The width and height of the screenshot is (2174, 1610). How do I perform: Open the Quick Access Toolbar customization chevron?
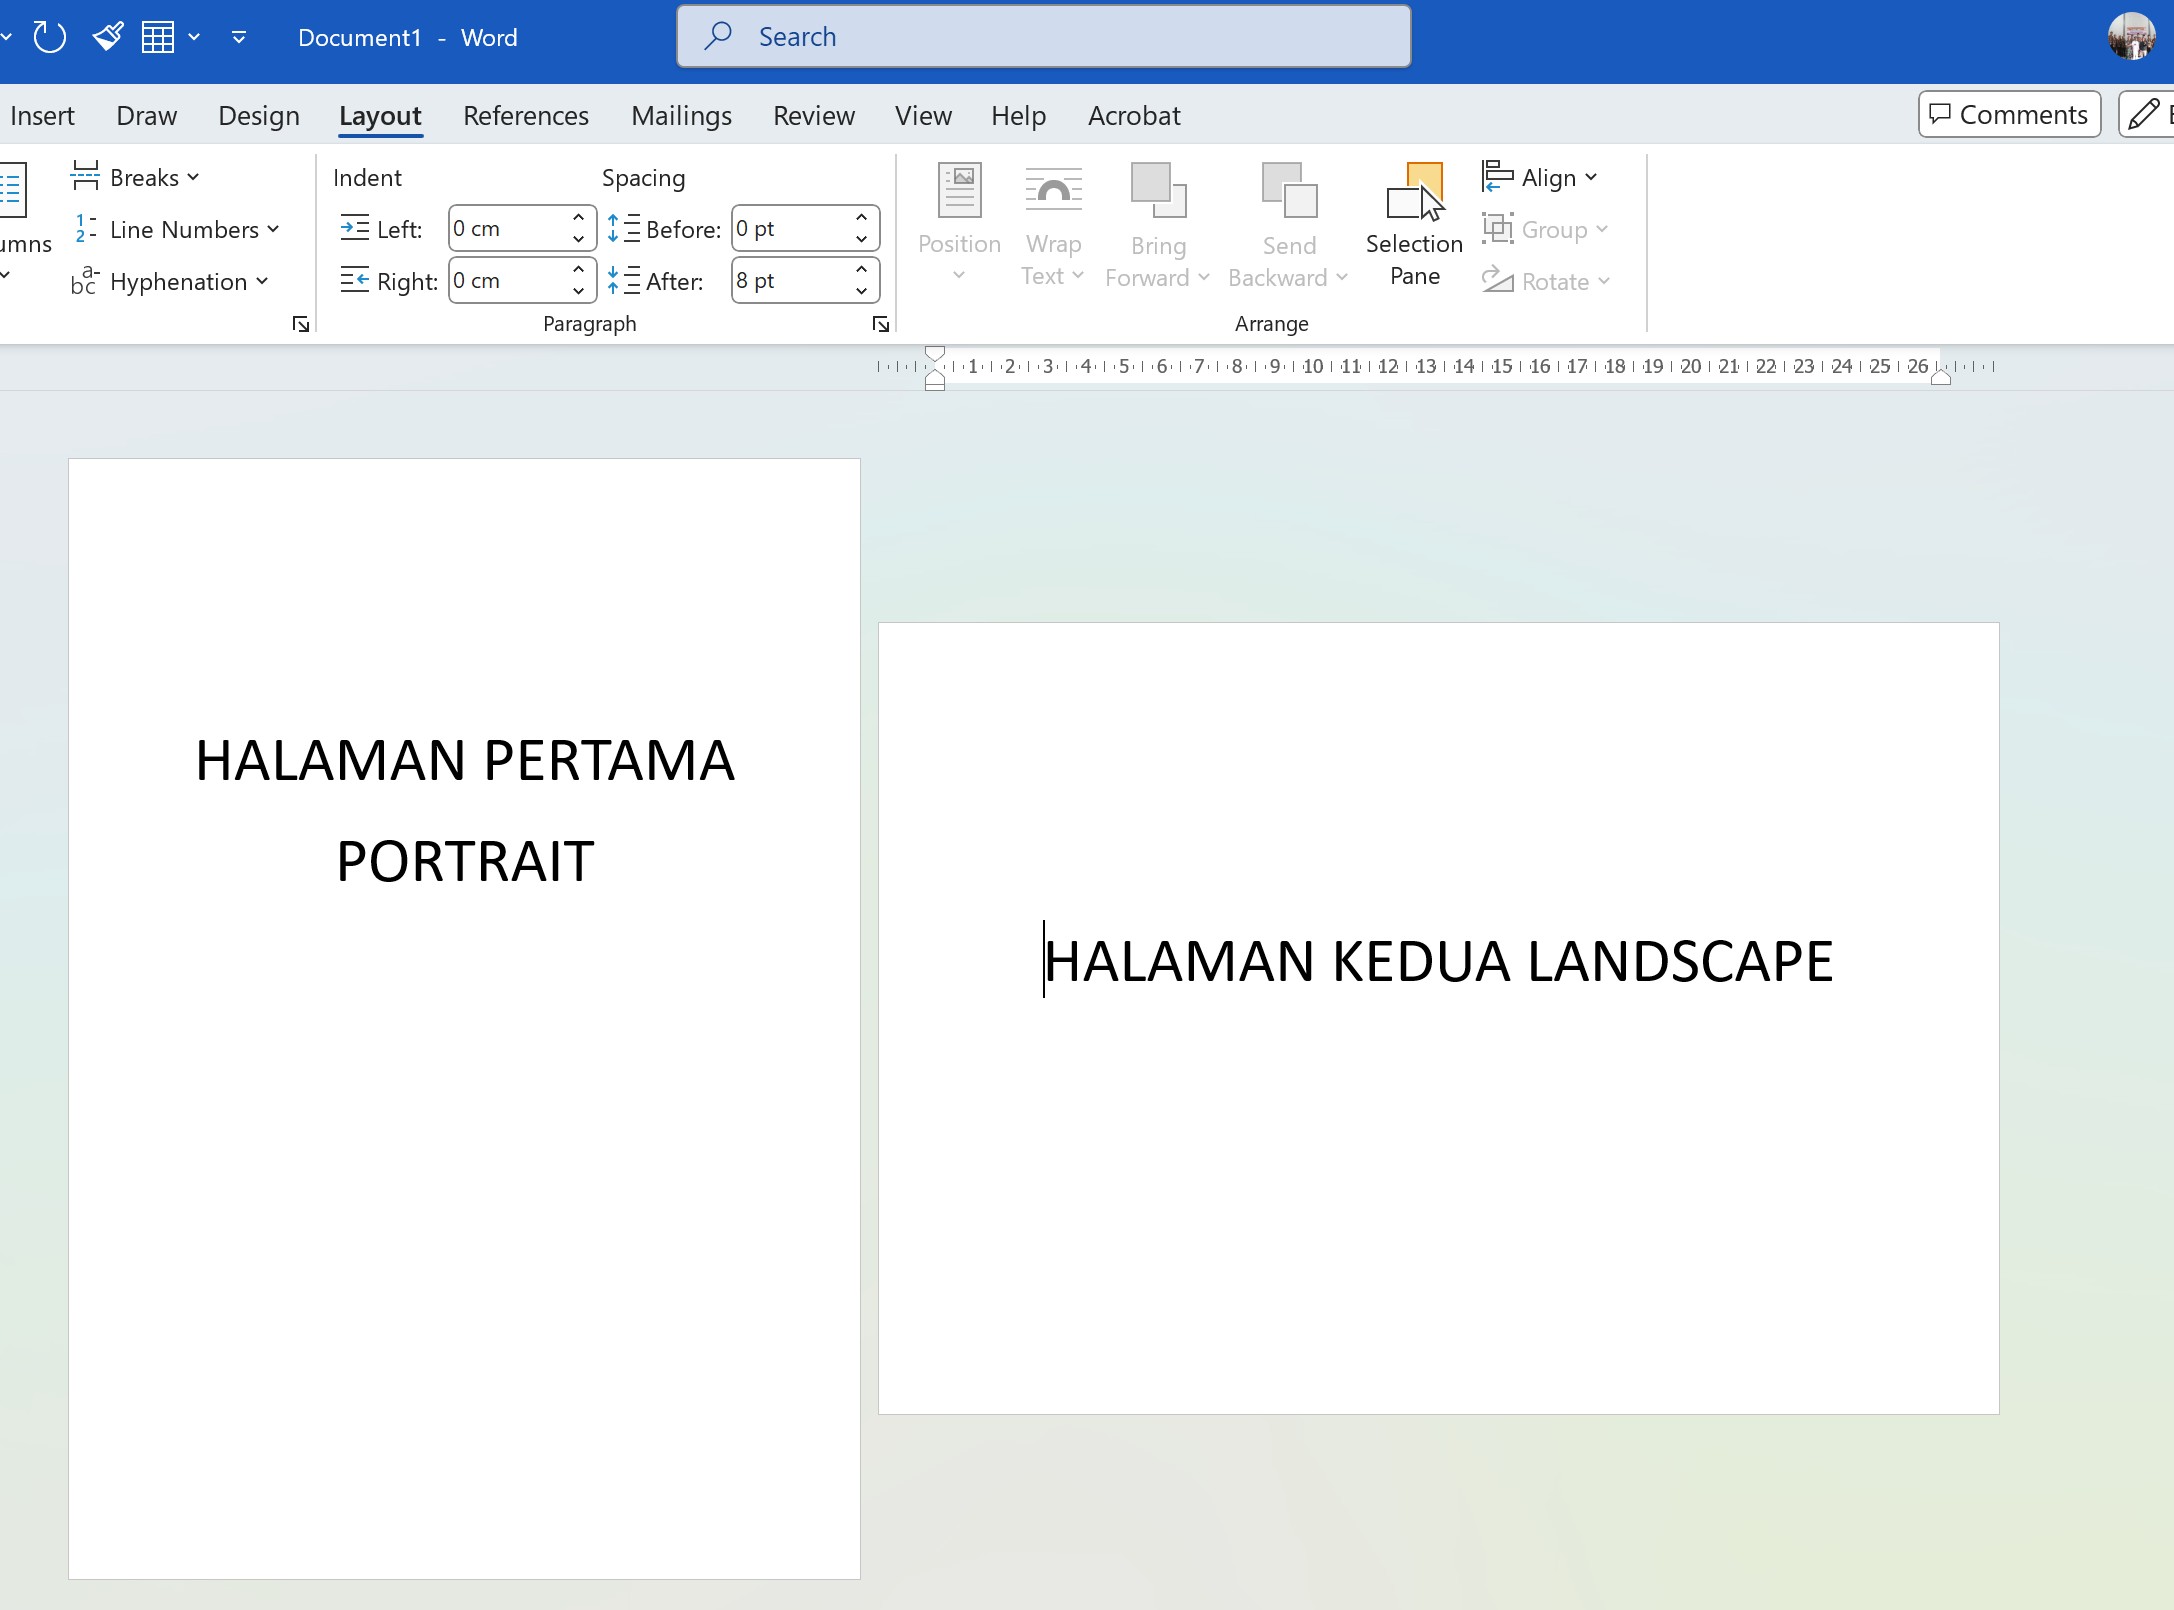[x=237, y=37]
